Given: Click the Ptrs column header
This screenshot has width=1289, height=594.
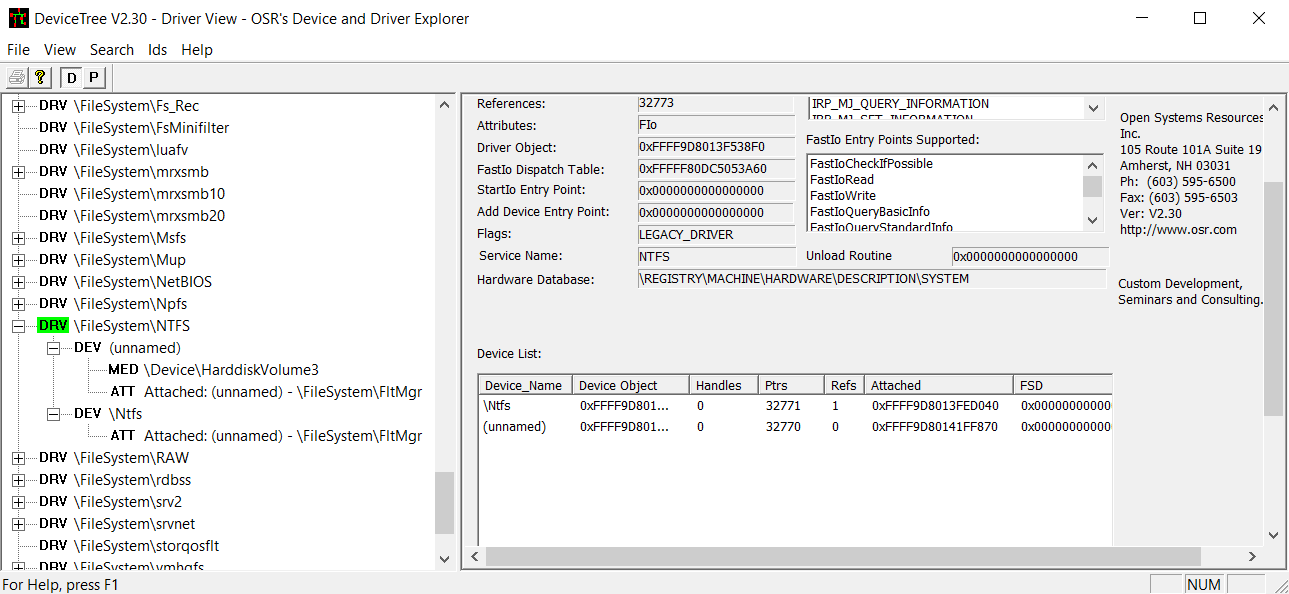Looking at the screenshot, I should point(791,385).
